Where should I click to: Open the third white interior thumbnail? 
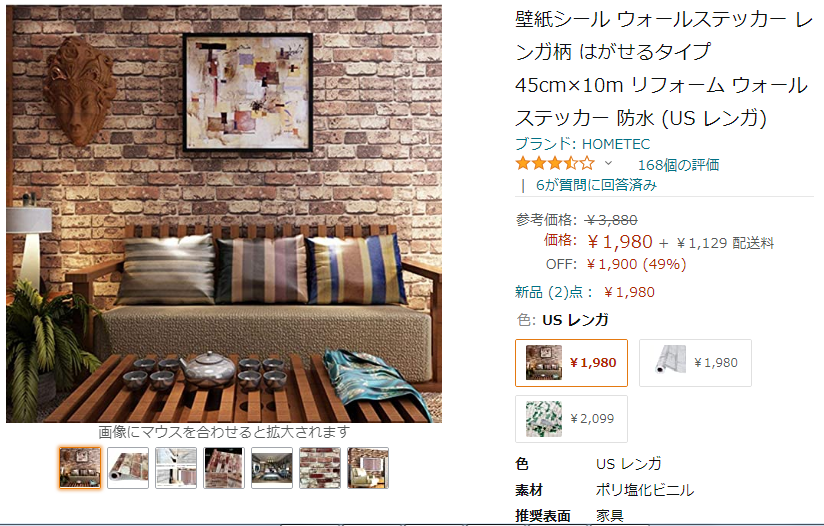coord(176,468)
